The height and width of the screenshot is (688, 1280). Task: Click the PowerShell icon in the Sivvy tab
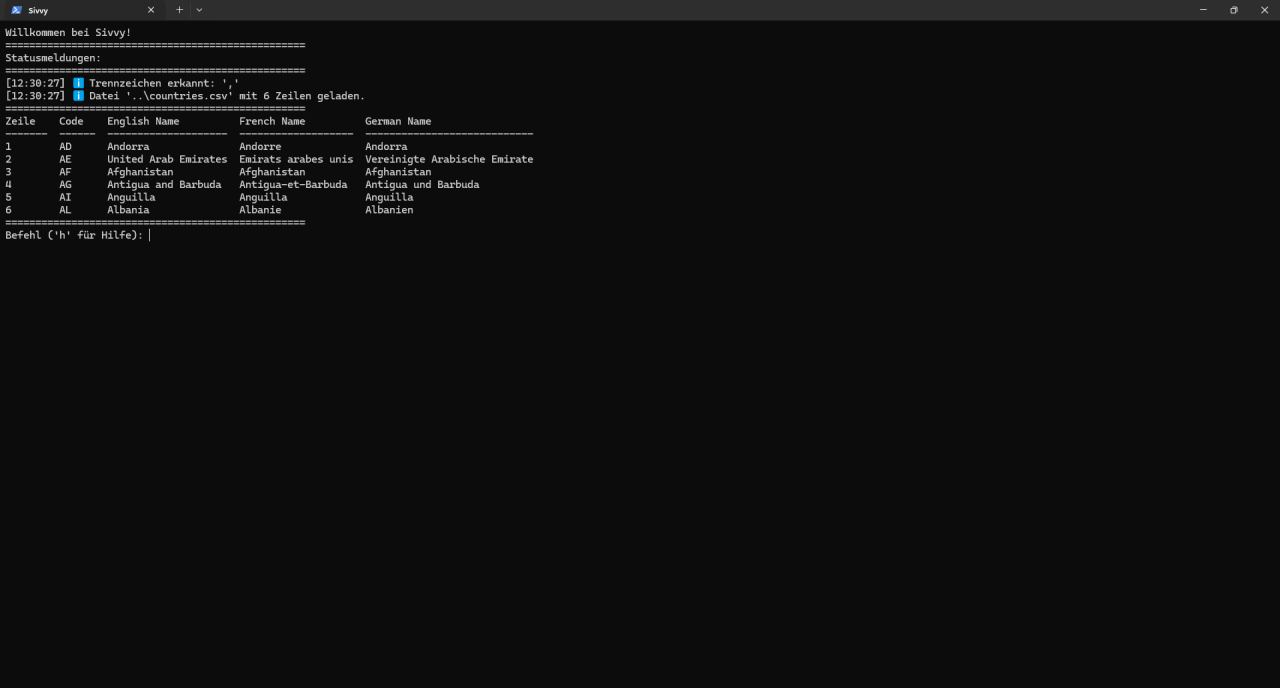tap(16, 10)
